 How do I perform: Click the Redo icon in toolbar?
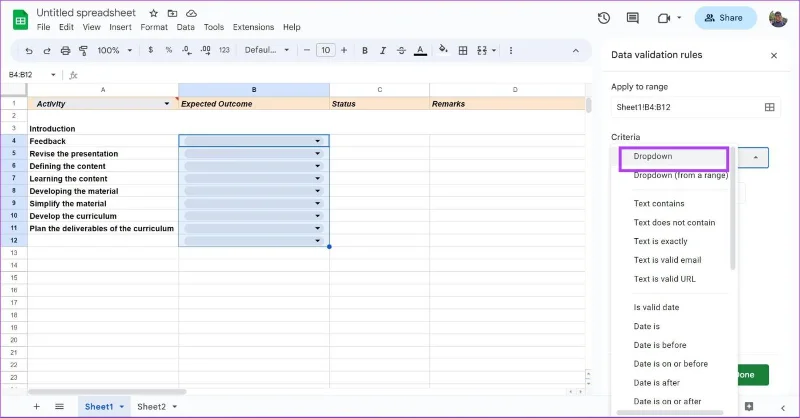click(47, 51)
